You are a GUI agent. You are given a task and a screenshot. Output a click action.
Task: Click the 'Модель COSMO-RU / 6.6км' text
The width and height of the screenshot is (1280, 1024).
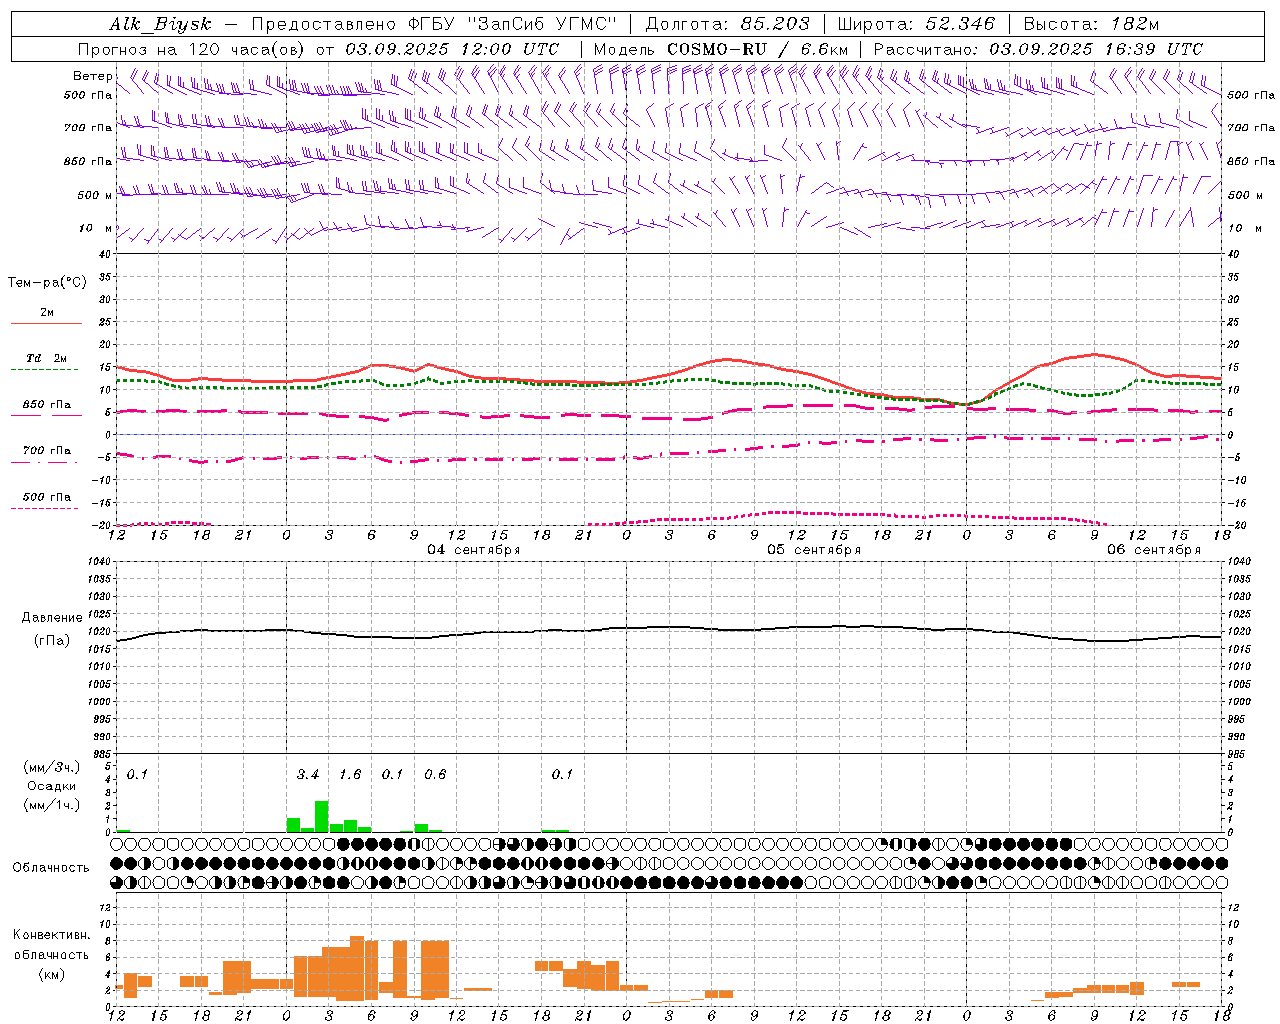(x=720, y=49)
